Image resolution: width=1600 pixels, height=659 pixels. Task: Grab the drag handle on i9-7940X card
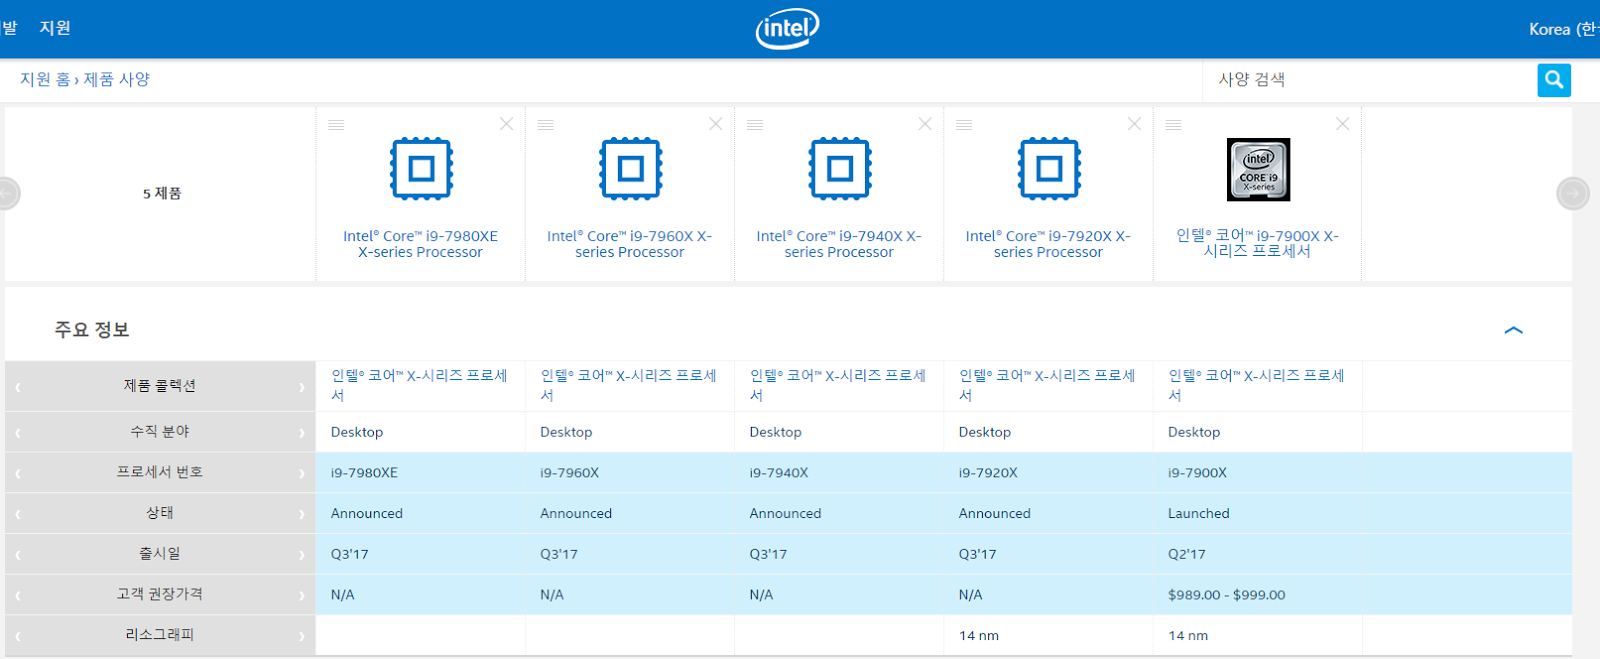755,125
